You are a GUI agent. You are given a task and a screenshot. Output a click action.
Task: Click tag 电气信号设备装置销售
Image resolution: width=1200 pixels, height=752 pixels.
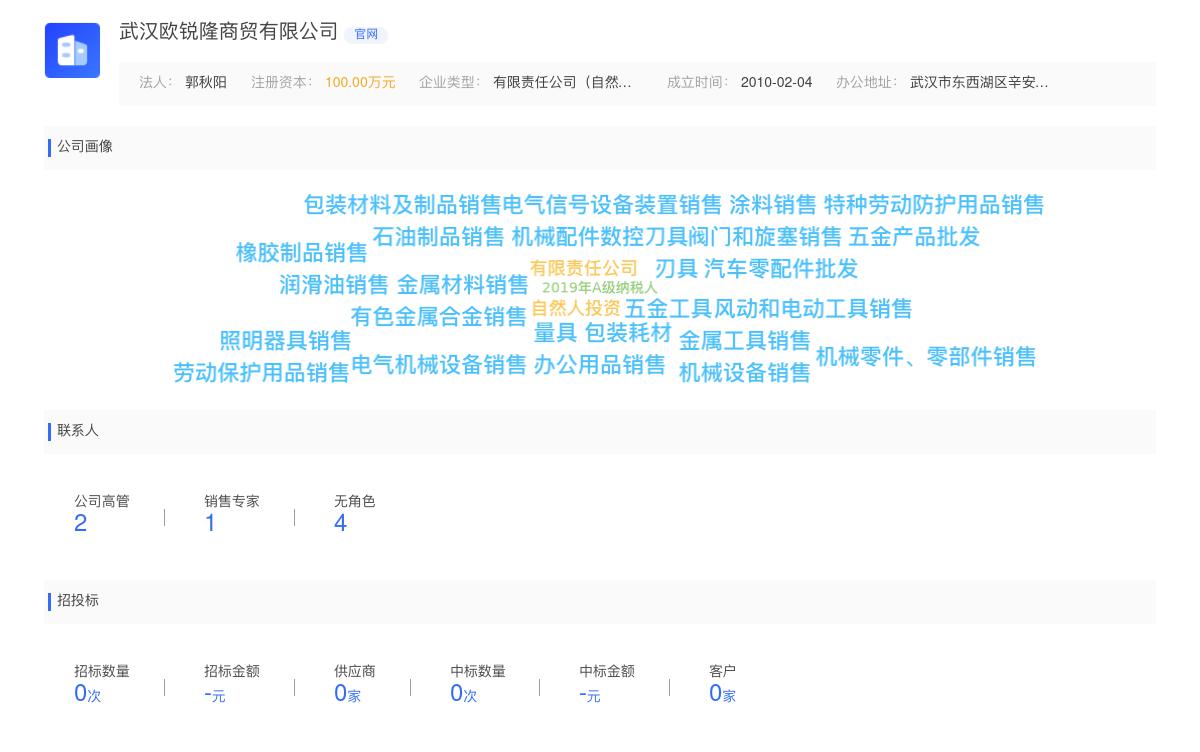611,205
